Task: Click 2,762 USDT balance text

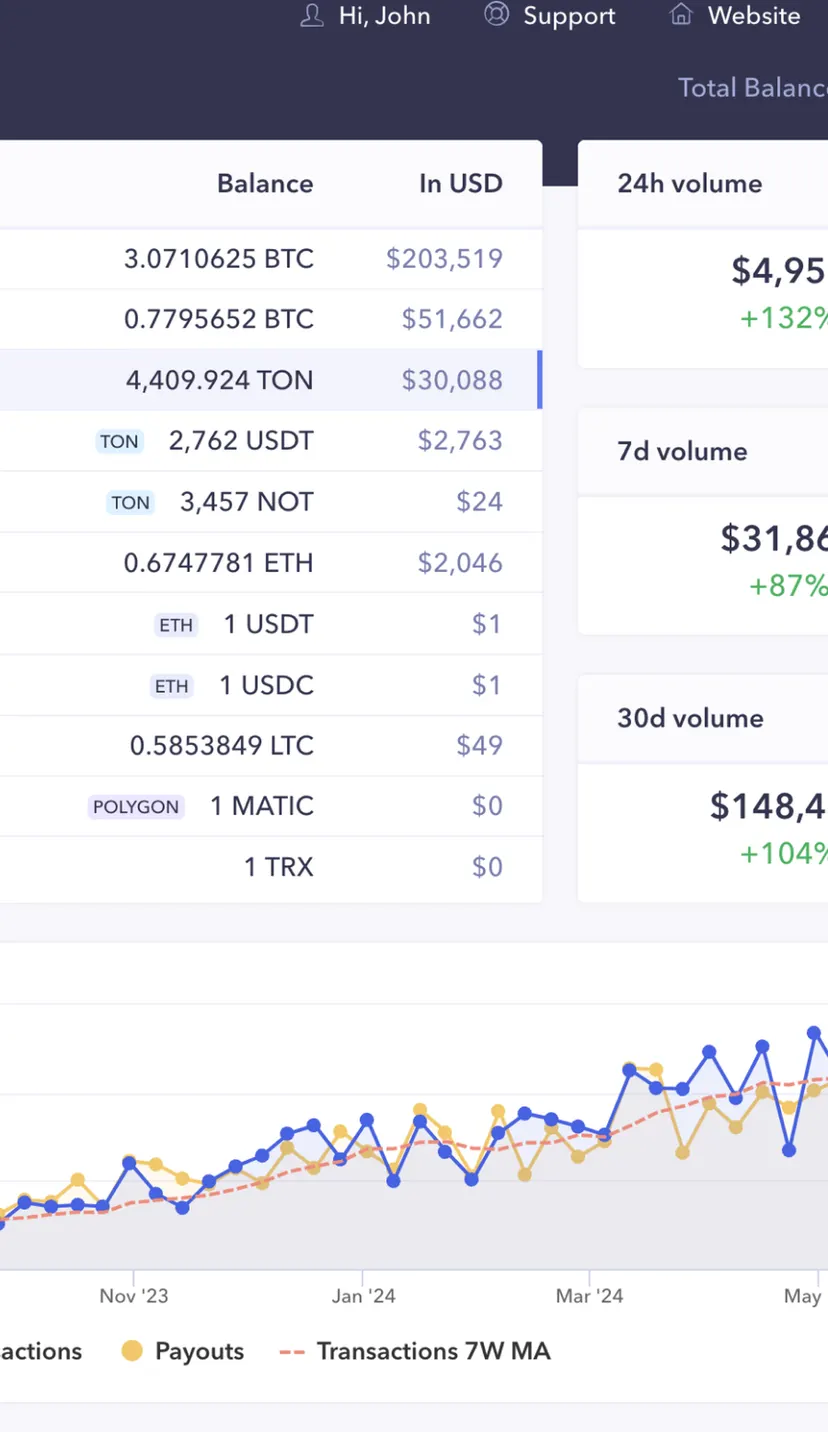Action: pos(241,441)
